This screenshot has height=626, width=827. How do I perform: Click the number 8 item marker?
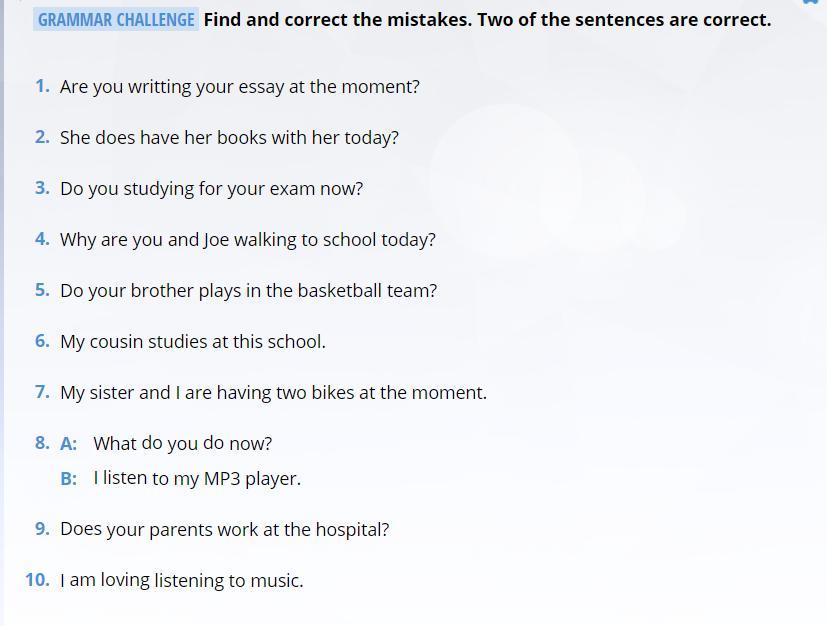42,443
